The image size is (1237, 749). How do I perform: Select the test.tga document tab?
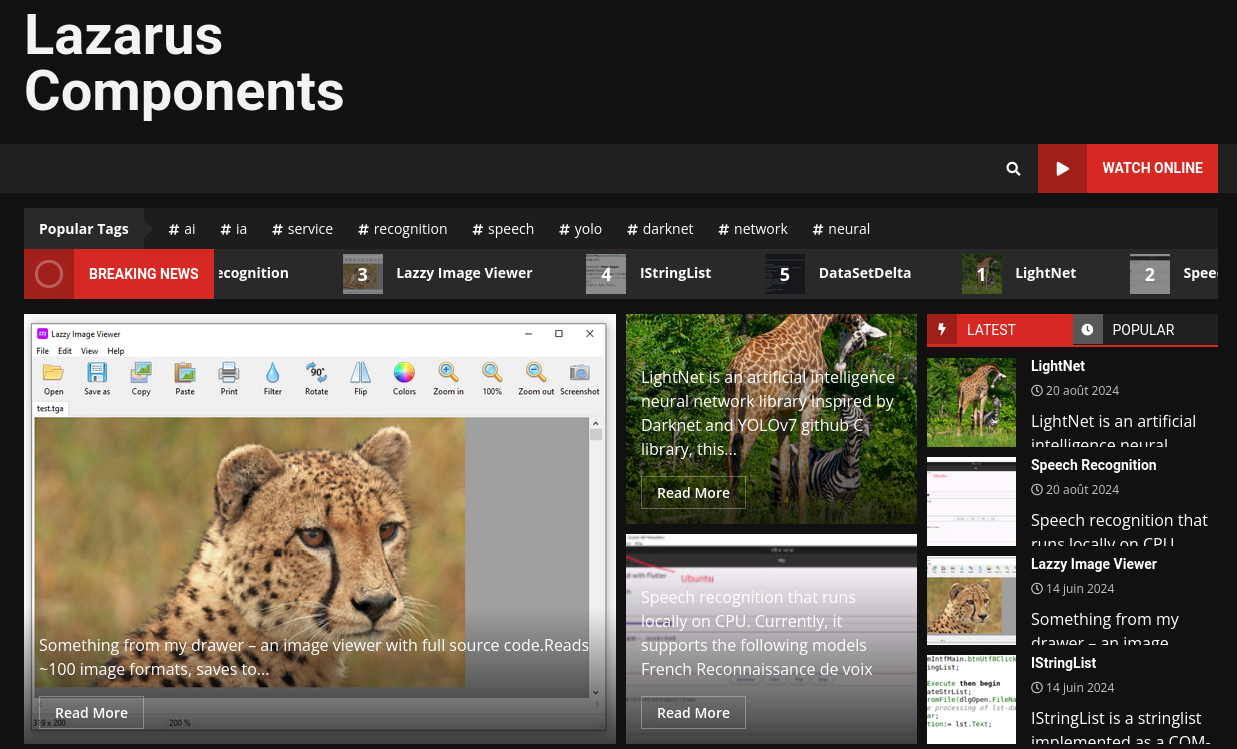pyautogui.click(x=52, y=407)
